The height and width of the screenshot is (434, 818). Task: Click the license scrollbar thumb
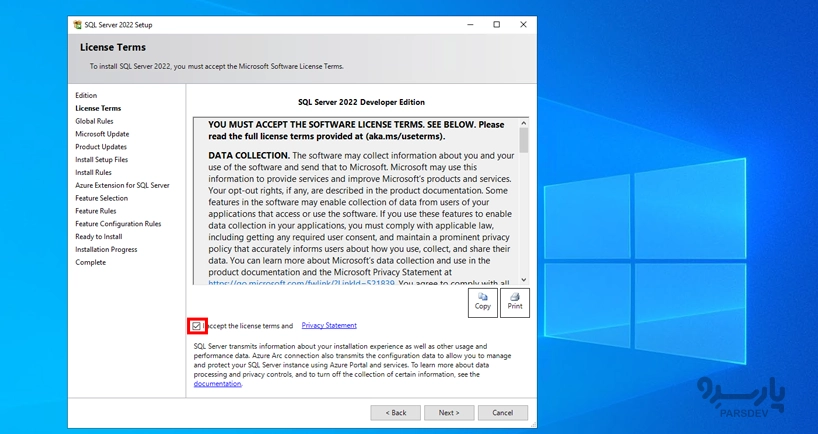coord(524,140)
